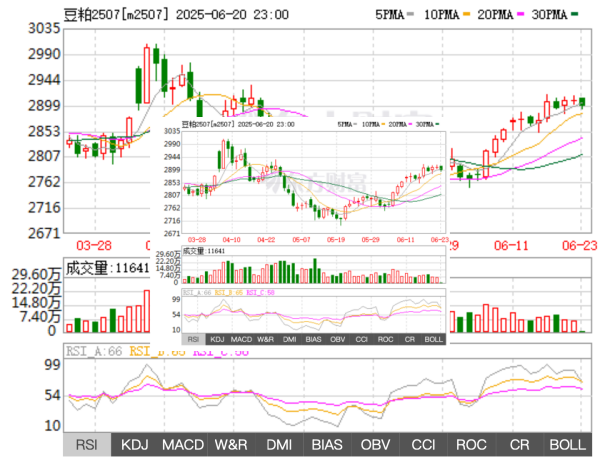This screenshot has height=468, width=600.
Task: Select the CR tab in the bottom bar
Action: pyautogui.click(x=520, y=444)
